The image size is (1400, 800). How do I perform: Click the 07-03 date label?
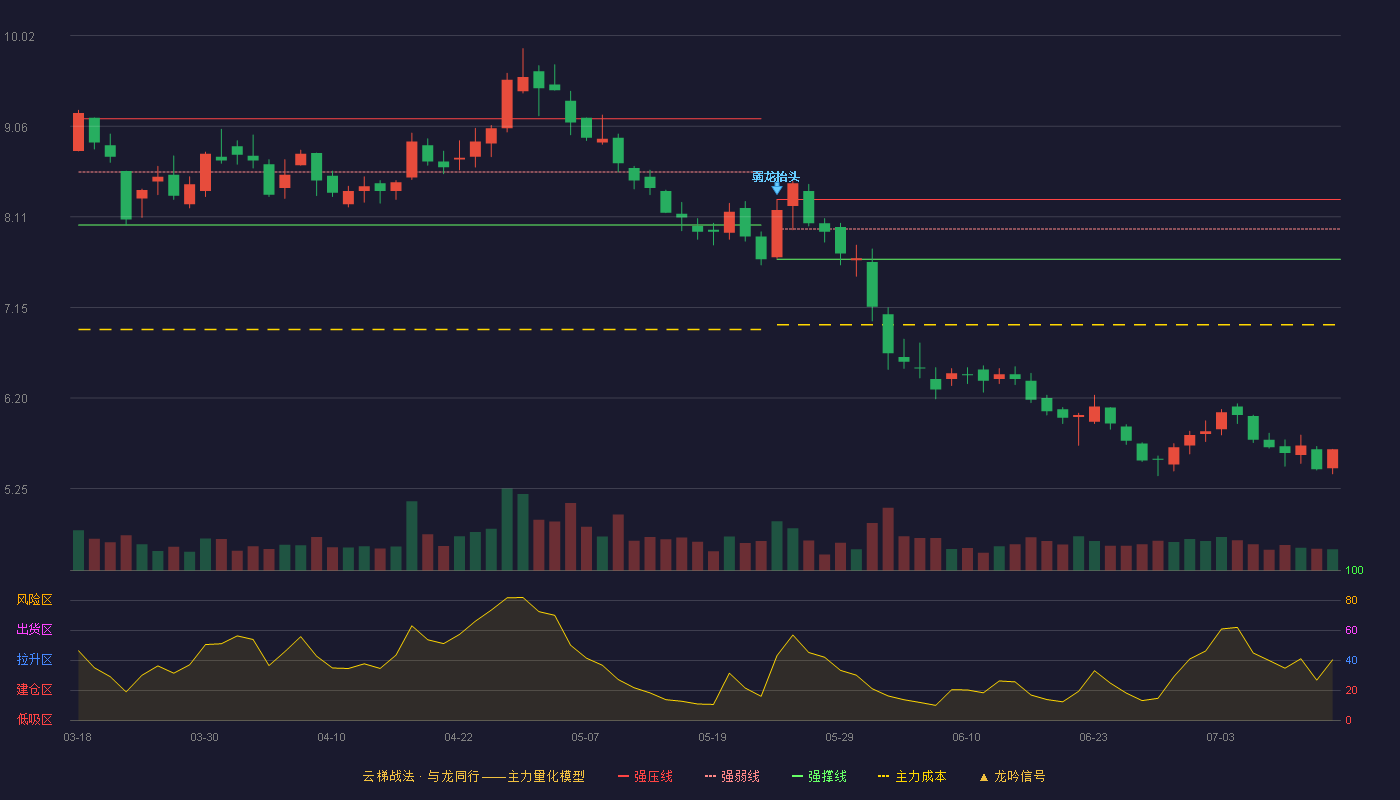click(x=1220, y=737)
